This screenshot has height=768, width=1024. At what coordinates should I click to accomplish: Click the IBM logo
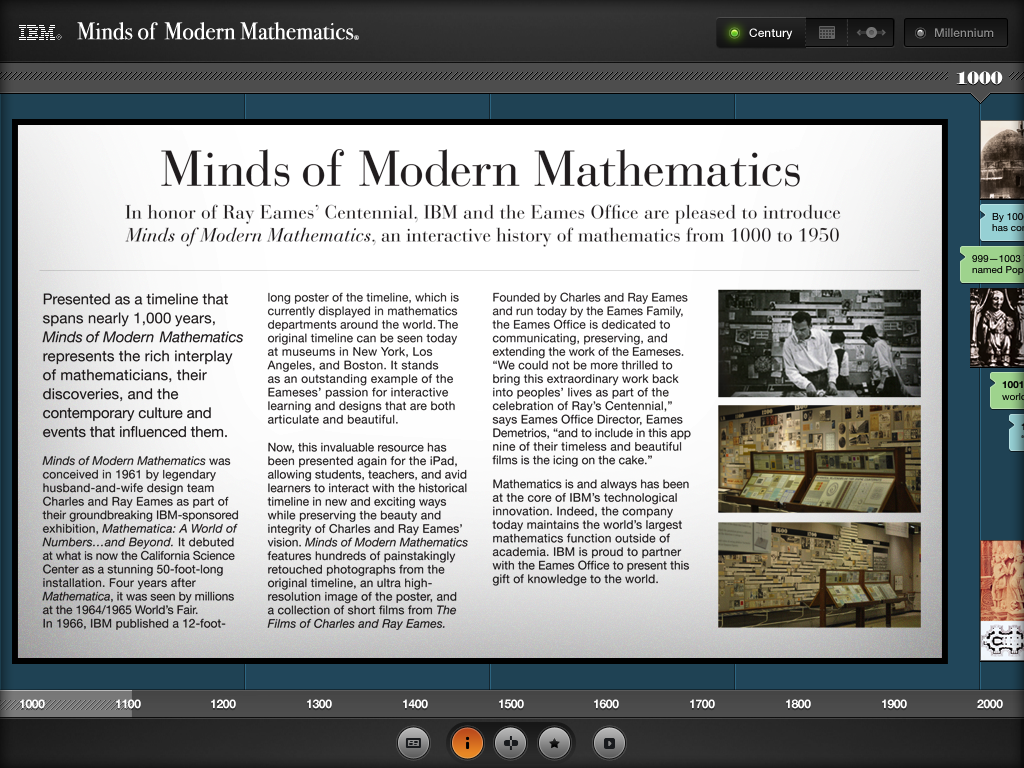click(x=39, y=33)
